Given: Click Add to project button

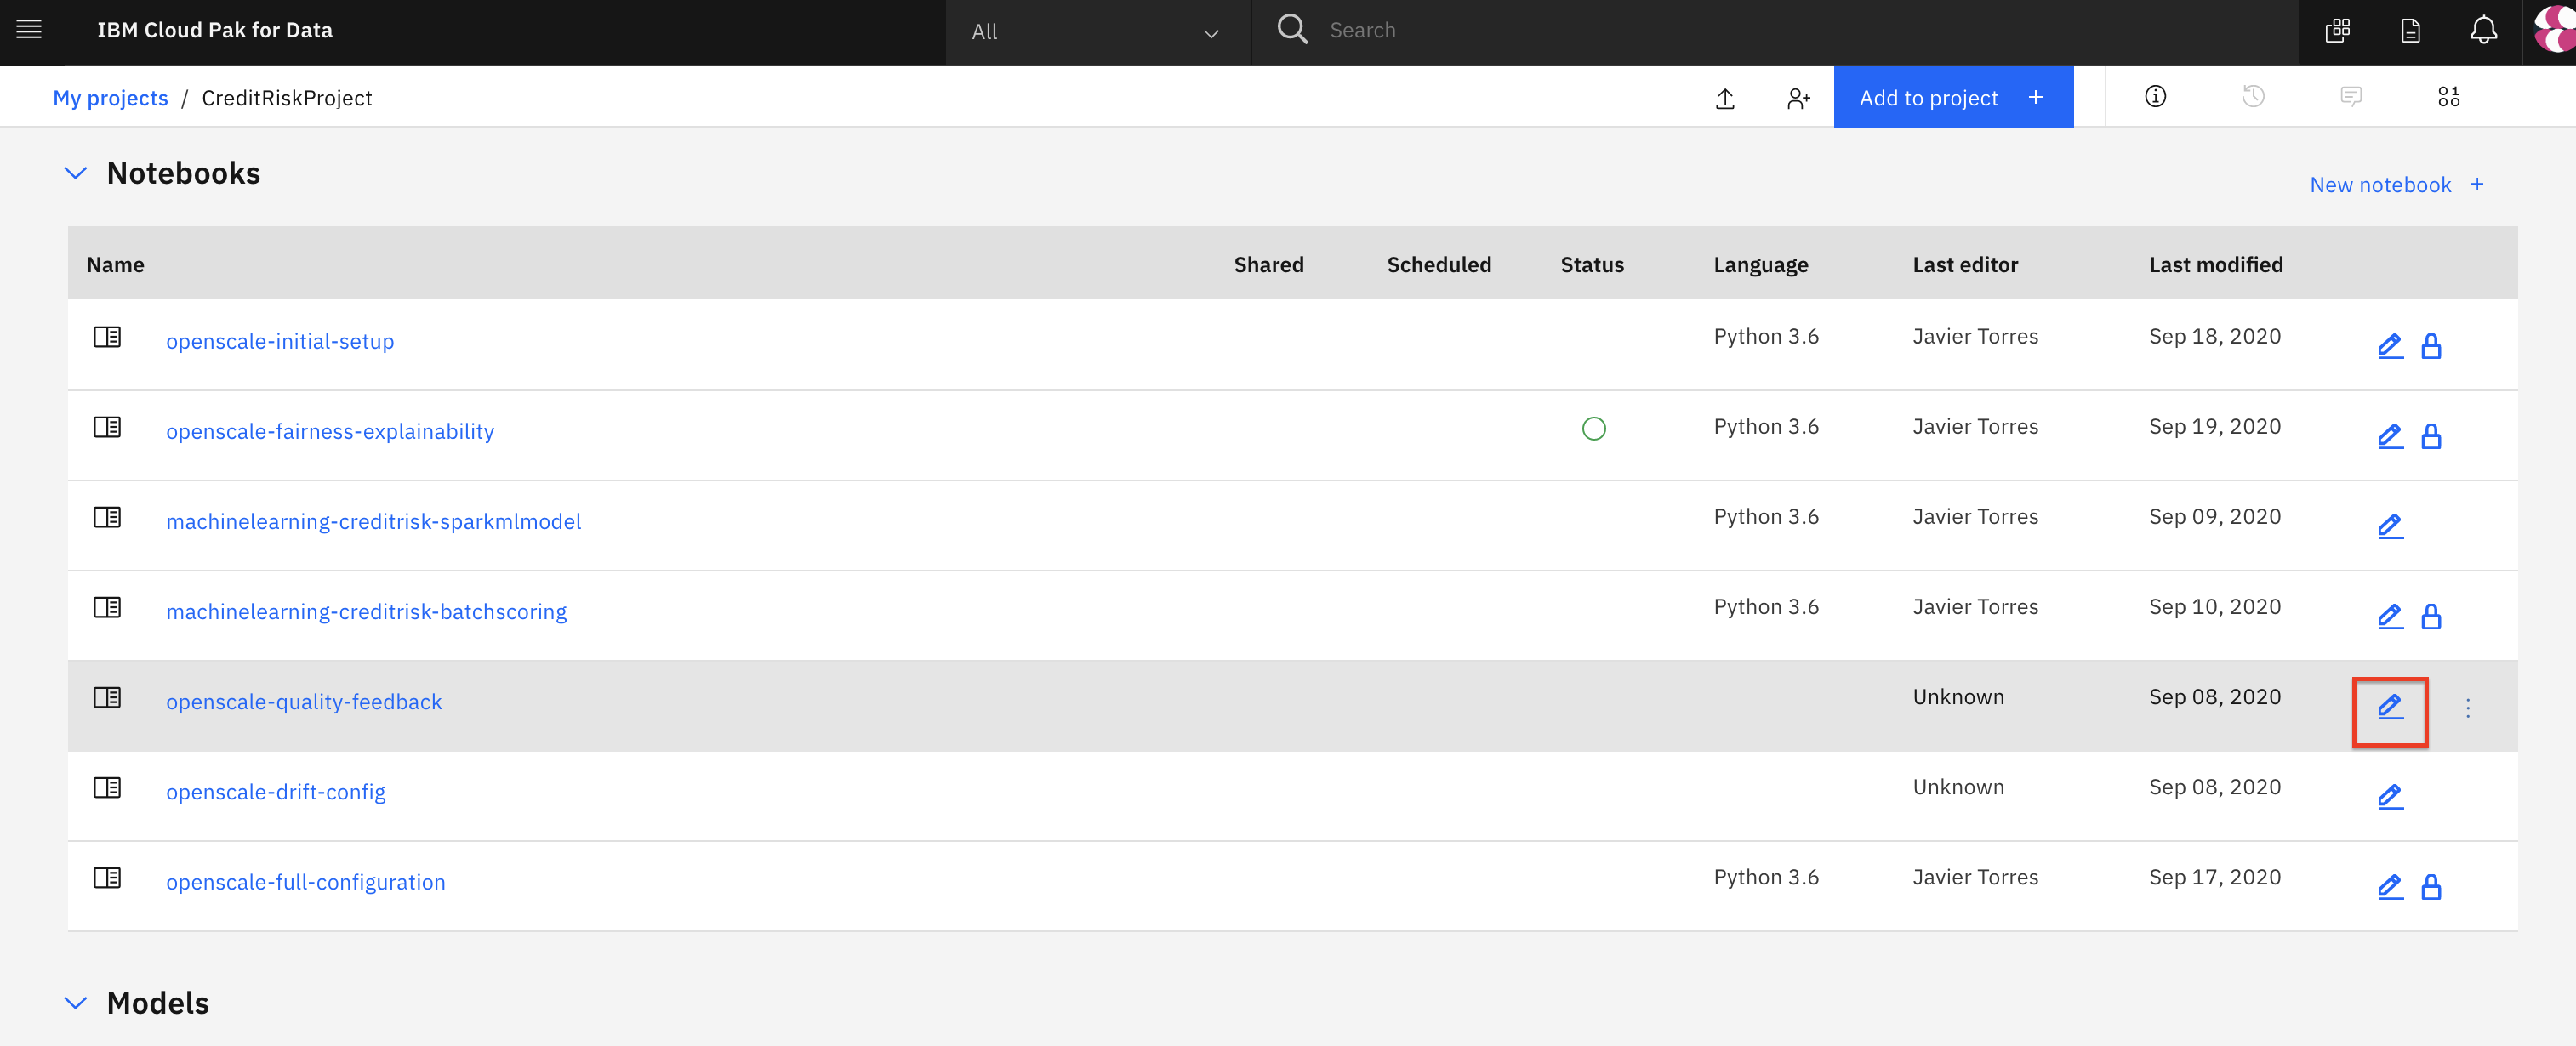Looking at the screenshot, I should pyautogui.click(x=1951, y=98).
